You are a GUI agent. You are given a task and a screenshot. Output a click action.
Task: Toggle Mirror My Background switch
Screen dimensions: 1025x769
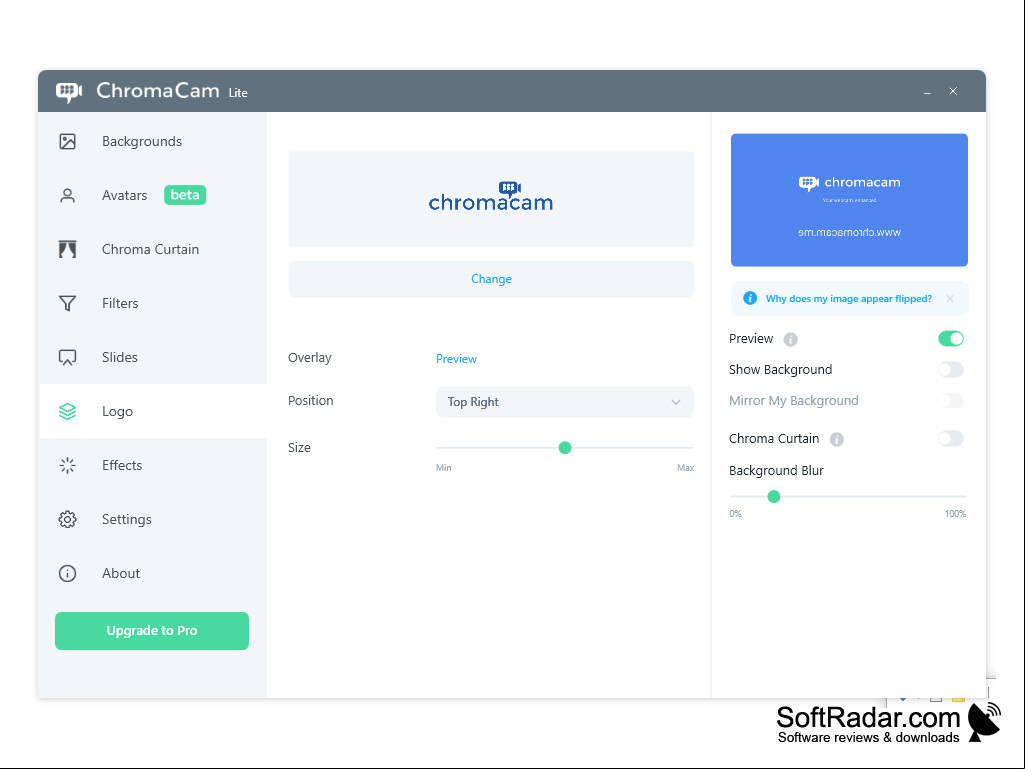point(950,400)
